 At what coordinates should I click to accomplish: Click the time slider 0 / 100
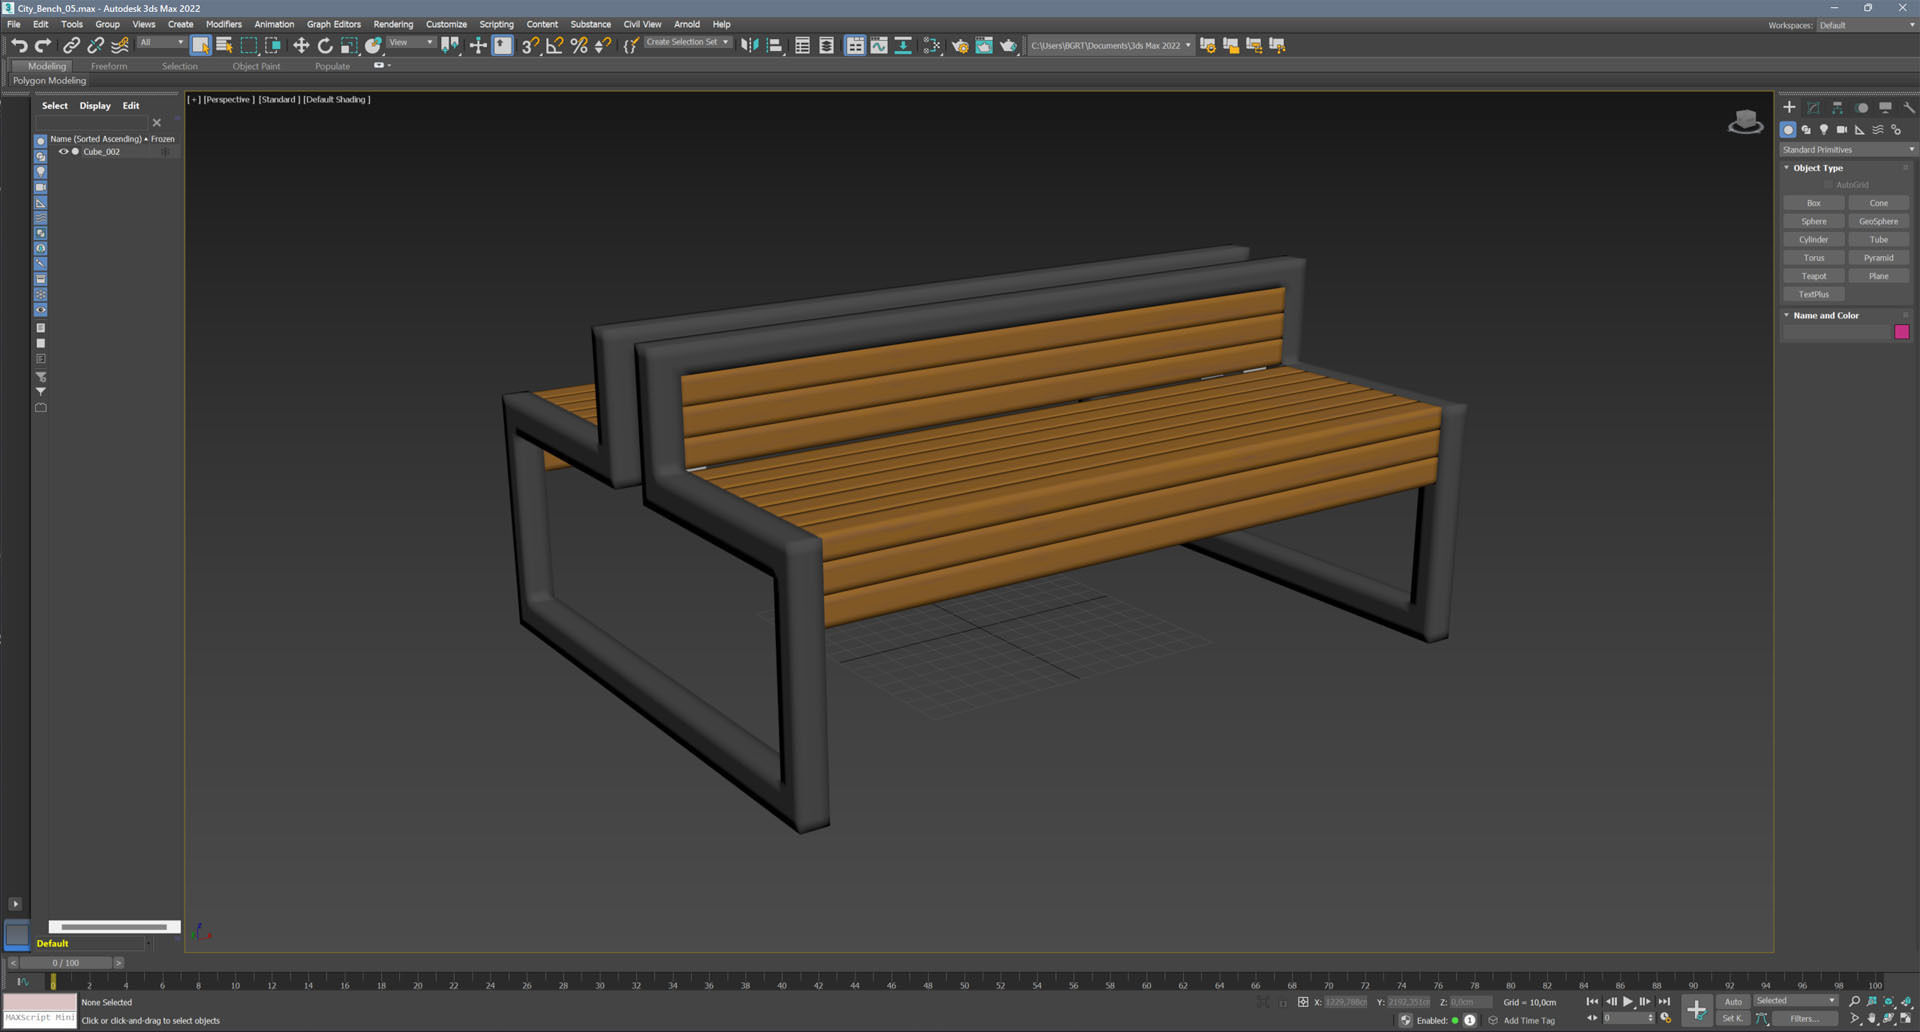(66, 963)
